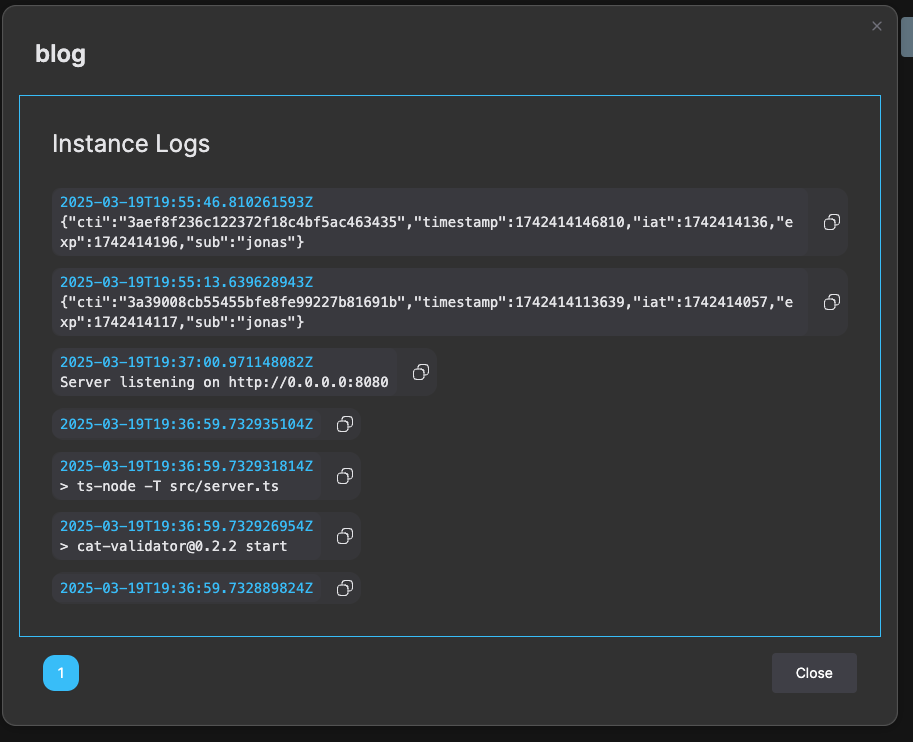Click 'Server listening on http://0.0.0.0:8080' text
913x742 pixels.
coord(224,382)
